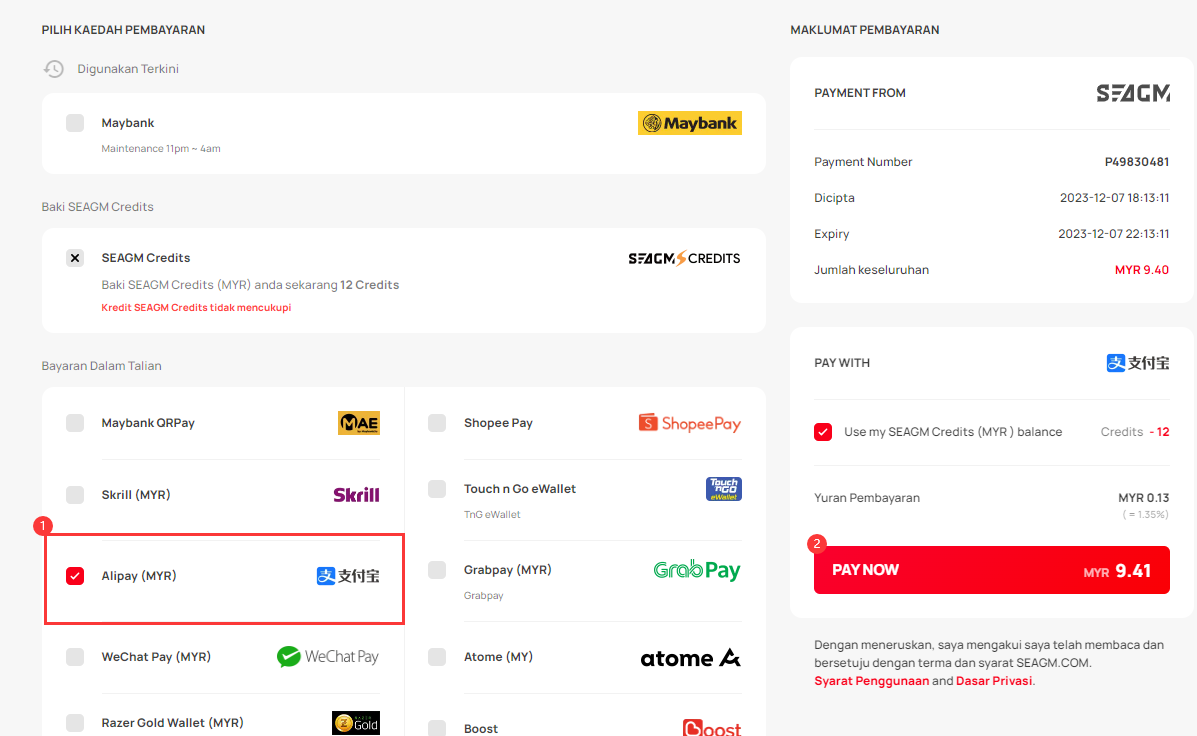Click the recently used history icon
Image resolution: width=1197 pixels, height=736 pixels.
[53, 69]
